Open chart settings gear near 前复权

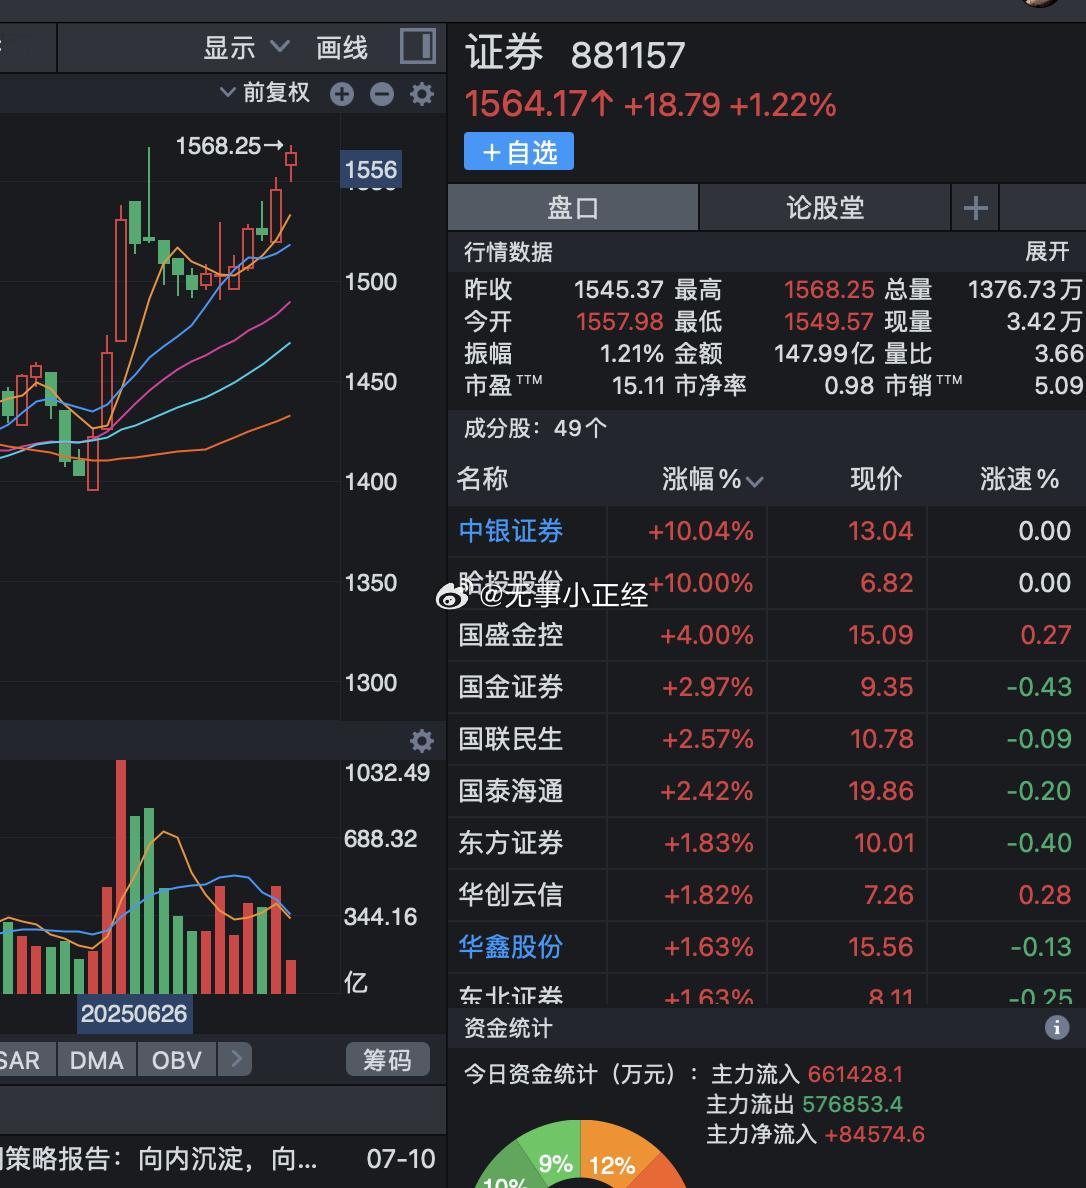point(422,94)
